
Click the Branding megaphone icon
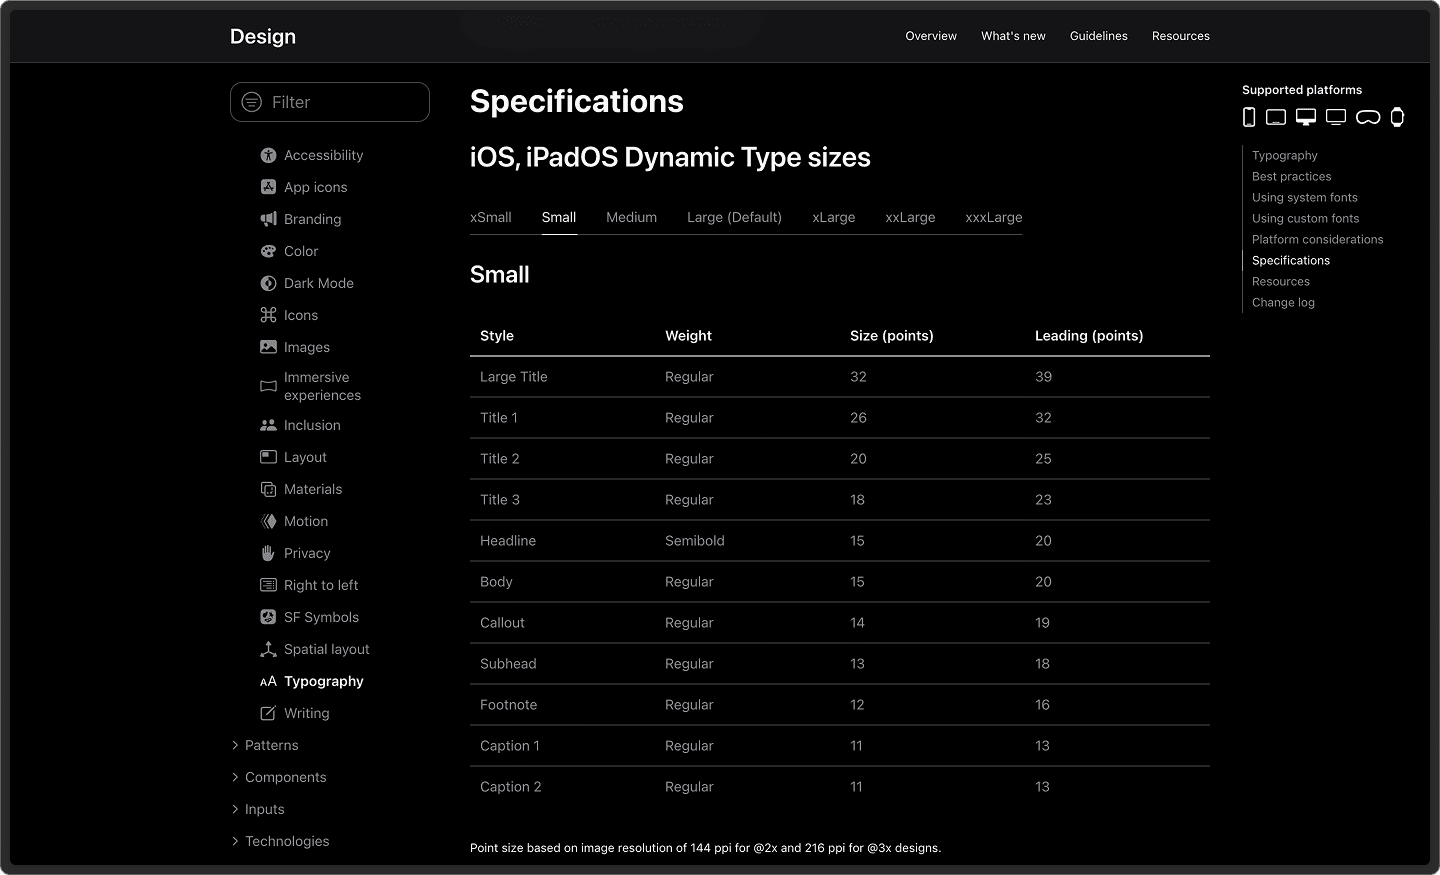(268, 219)
